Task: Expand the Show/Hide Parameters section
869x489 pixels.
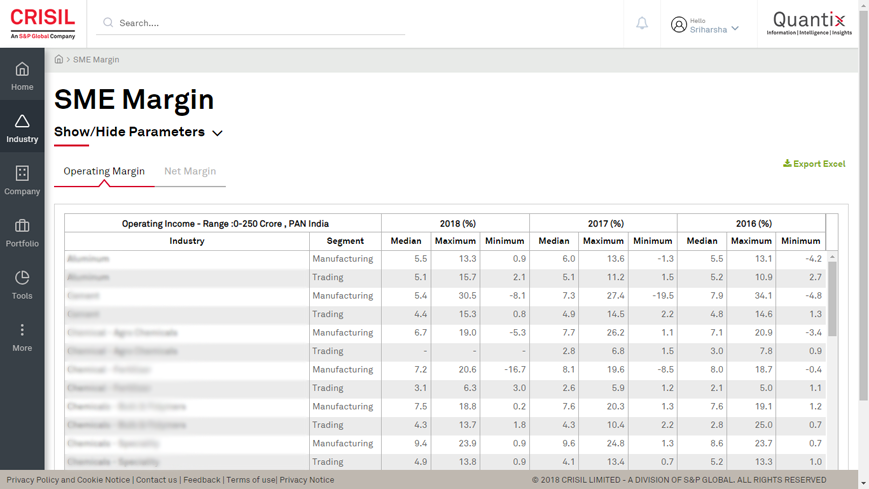Action: click(138, 132)
